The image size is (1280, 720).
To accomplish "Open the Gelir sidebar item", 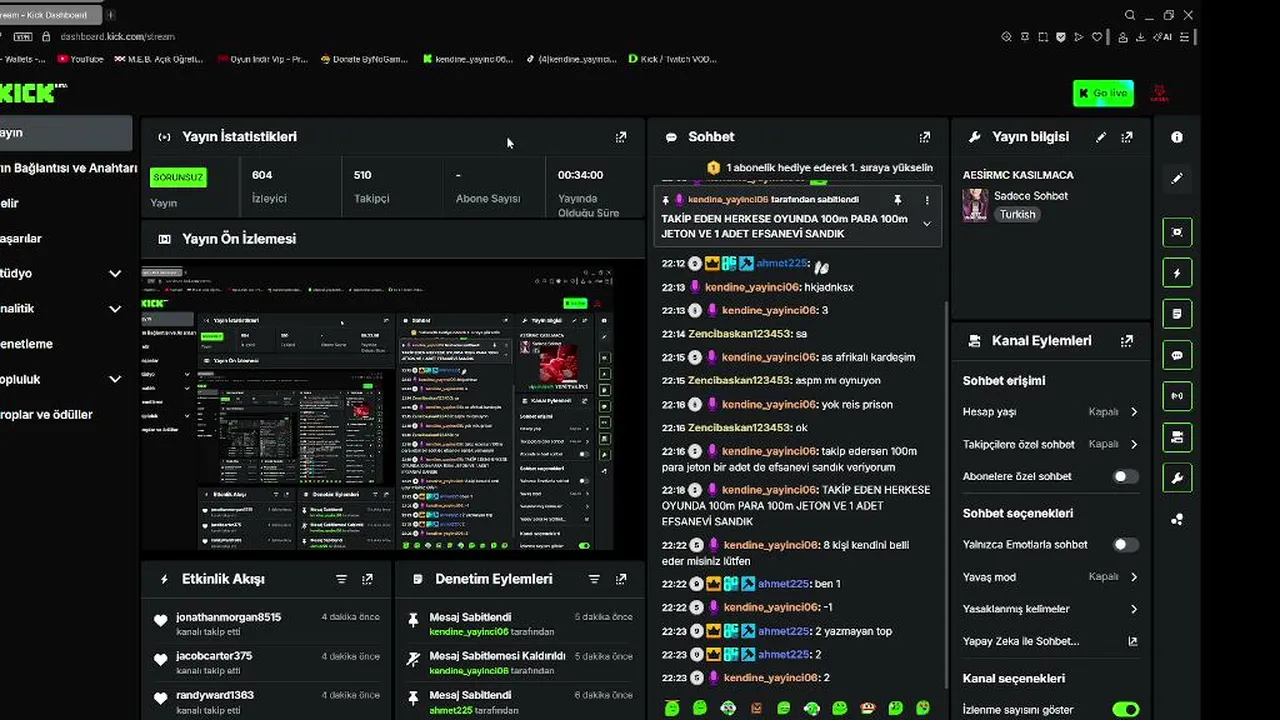I will point(10,203).
